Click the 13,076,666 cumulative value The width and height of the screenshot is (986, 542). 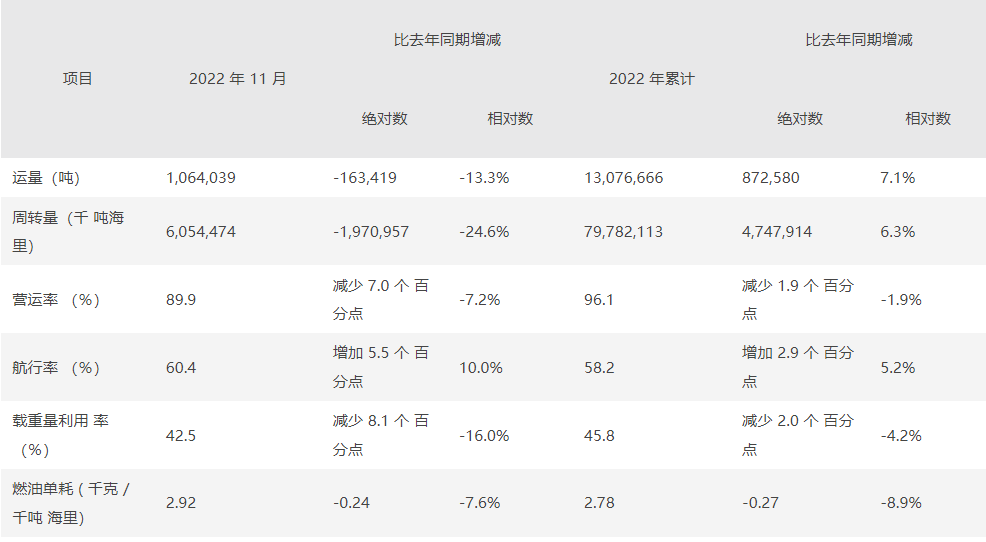624,178
